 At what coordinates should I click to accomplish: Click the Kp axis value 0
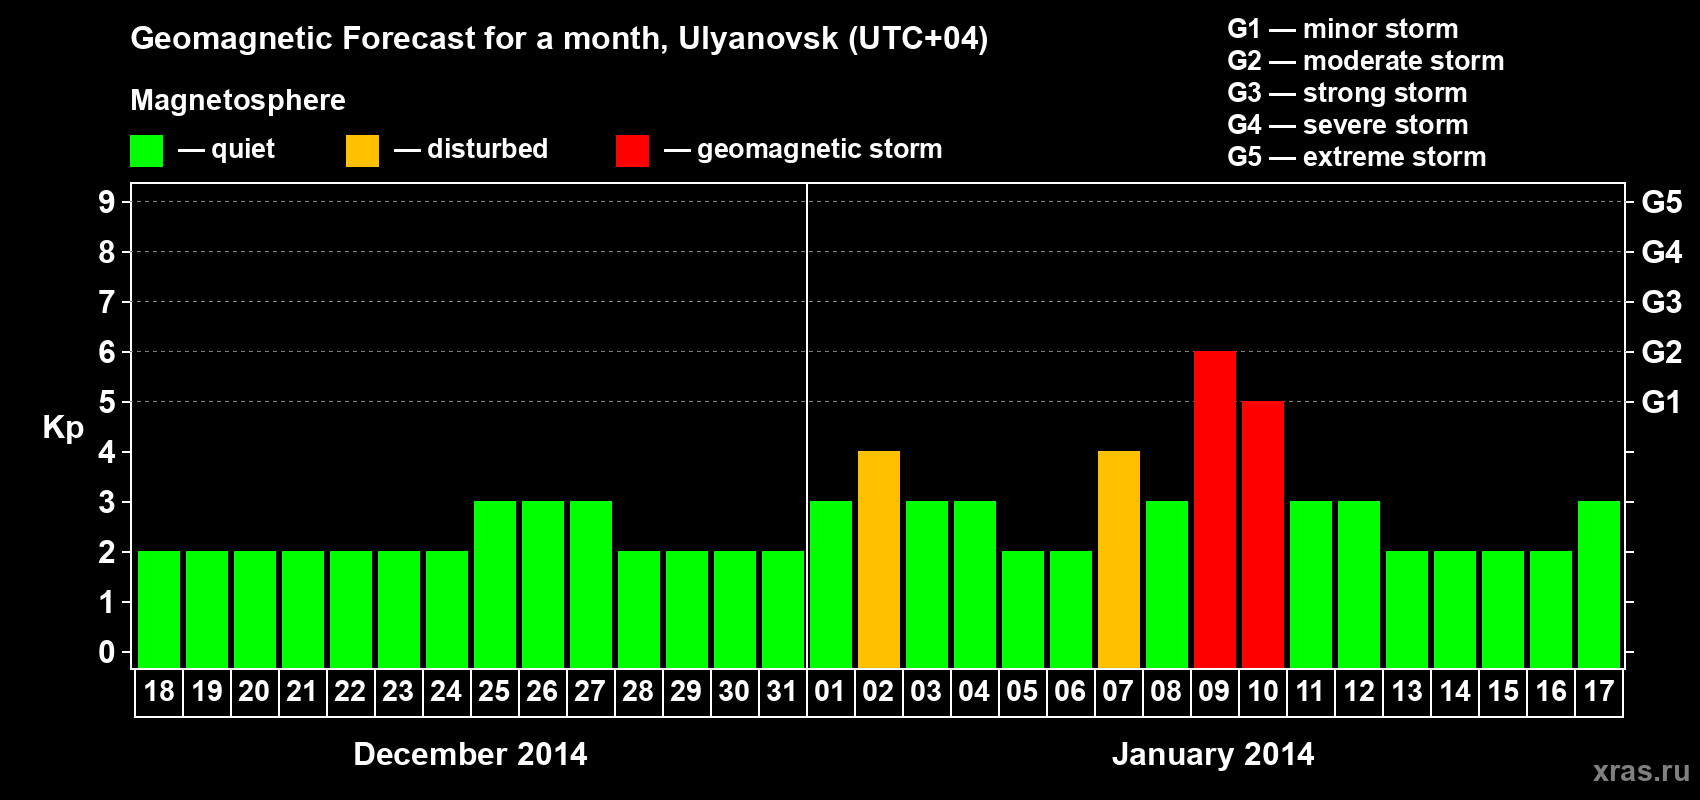pos(107,652)
